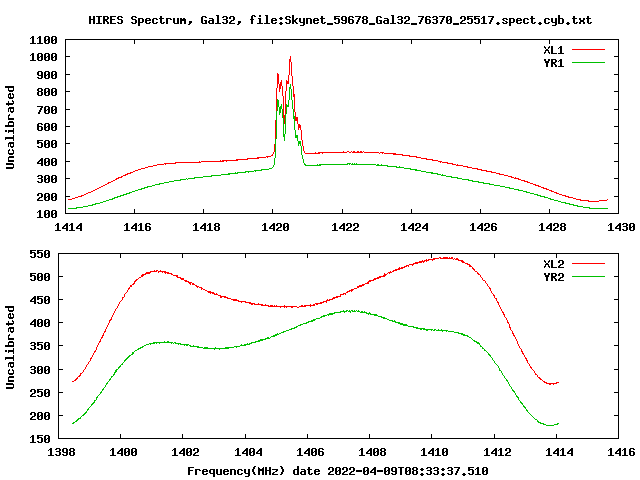Click the red XL1 legend line sample
This screenshot has width=640, height=480.
[588, 50]
